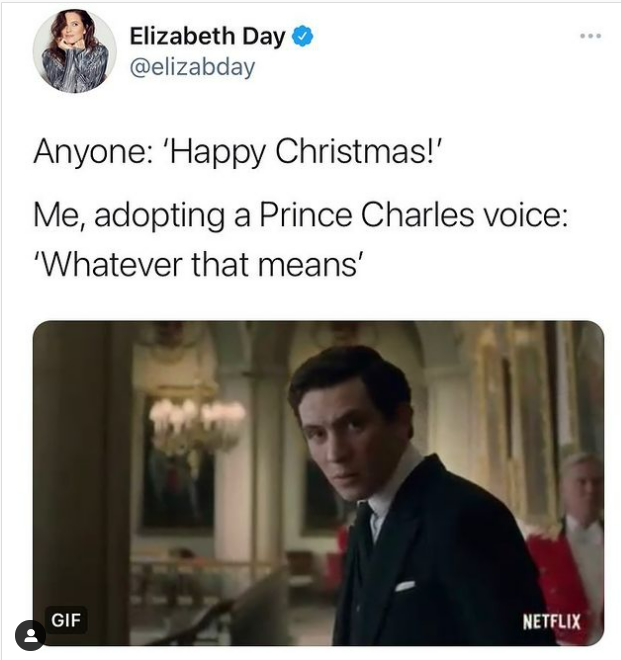Image resolution: width=621 pixels, height=660 pixels.
Task: Click the GIF badge on the media
Action: pos(66,620)
